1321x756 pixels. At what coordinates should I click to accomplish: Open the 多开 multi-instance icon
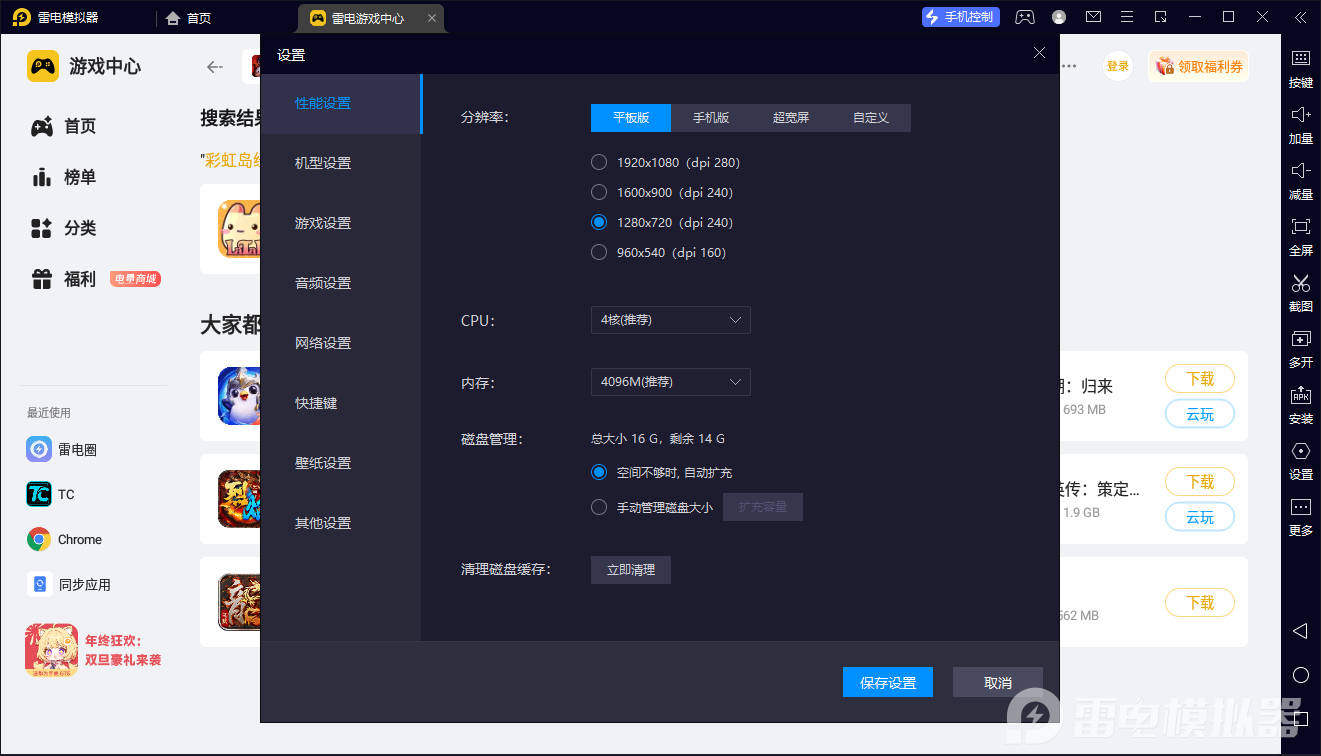[x=1300, y=339]
